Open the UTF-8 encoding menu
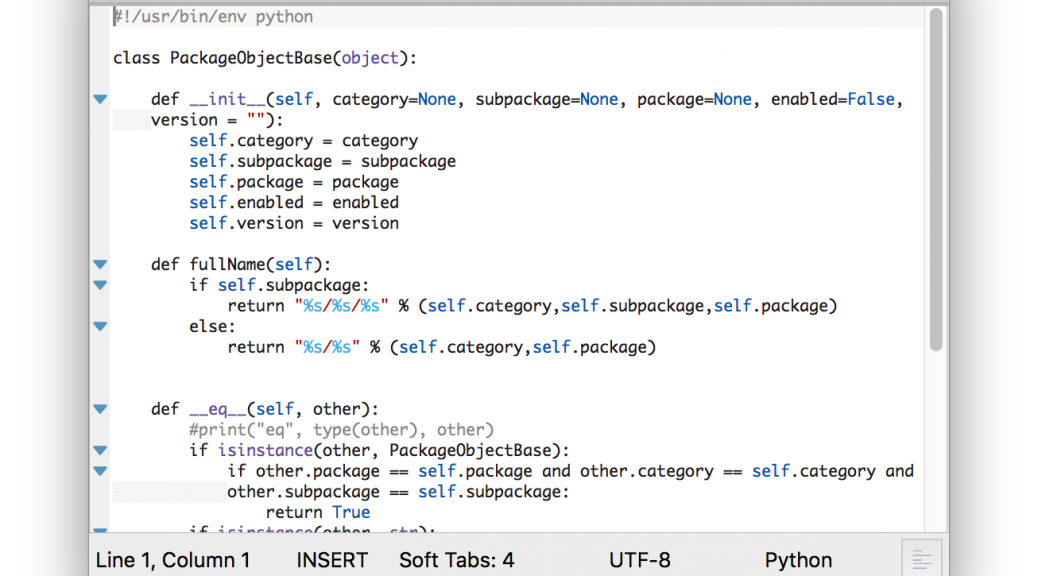The width and height of the screenshot is (1038, 576). pos(640,560)
